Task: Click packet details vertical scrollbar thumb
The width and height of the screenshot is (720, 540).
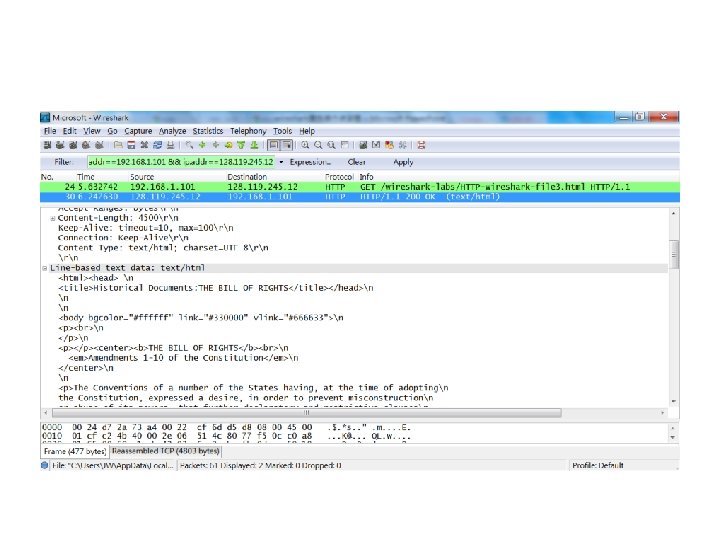Action: click(x=674, y=254)
